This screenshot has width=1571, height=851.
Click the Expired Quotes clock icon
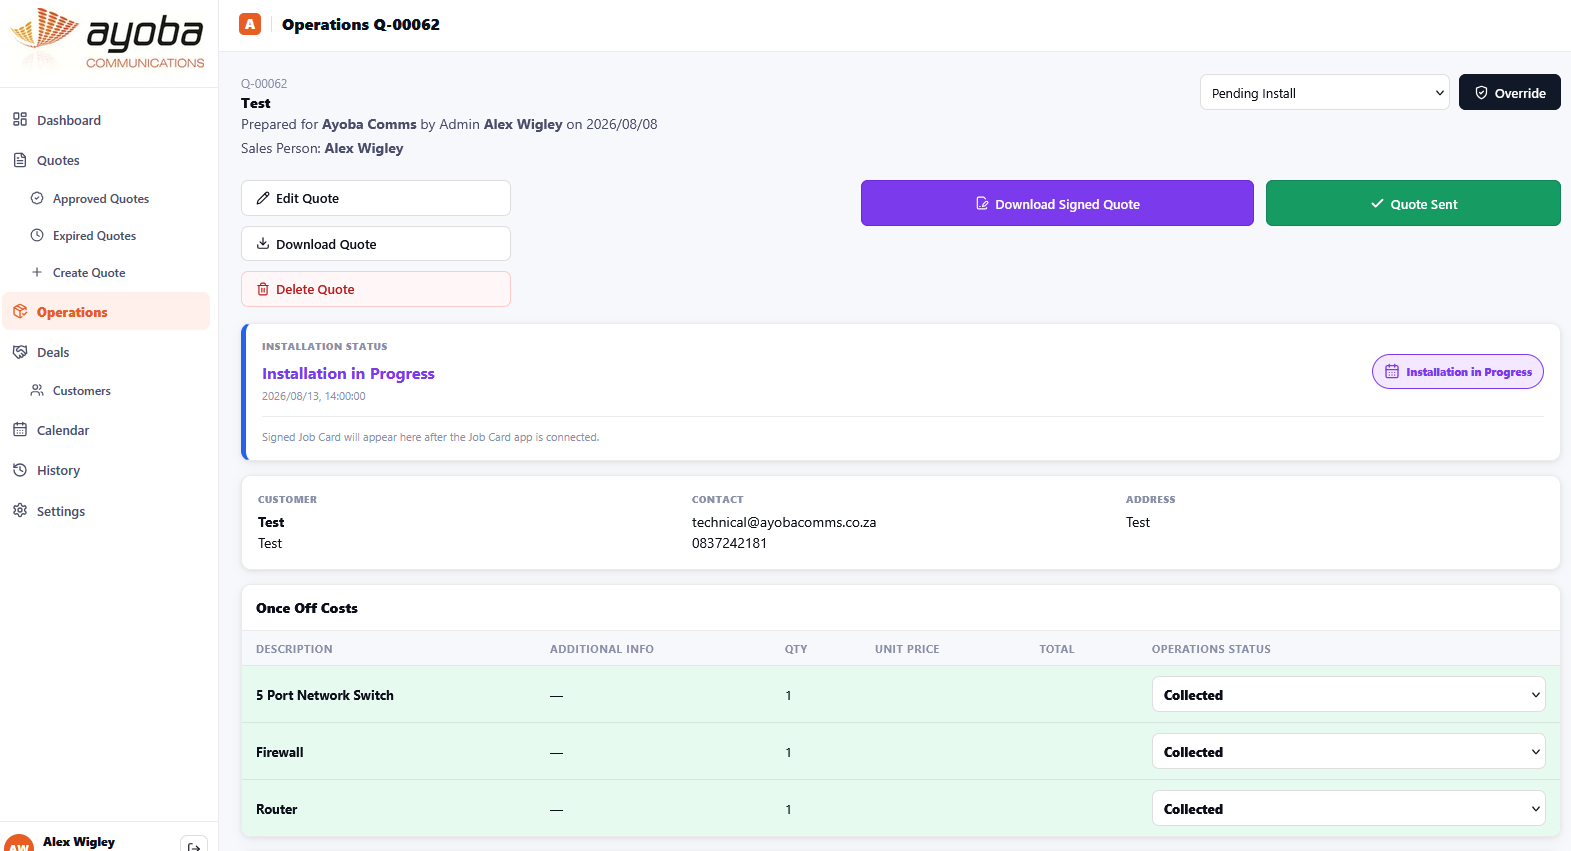[37, 236]
